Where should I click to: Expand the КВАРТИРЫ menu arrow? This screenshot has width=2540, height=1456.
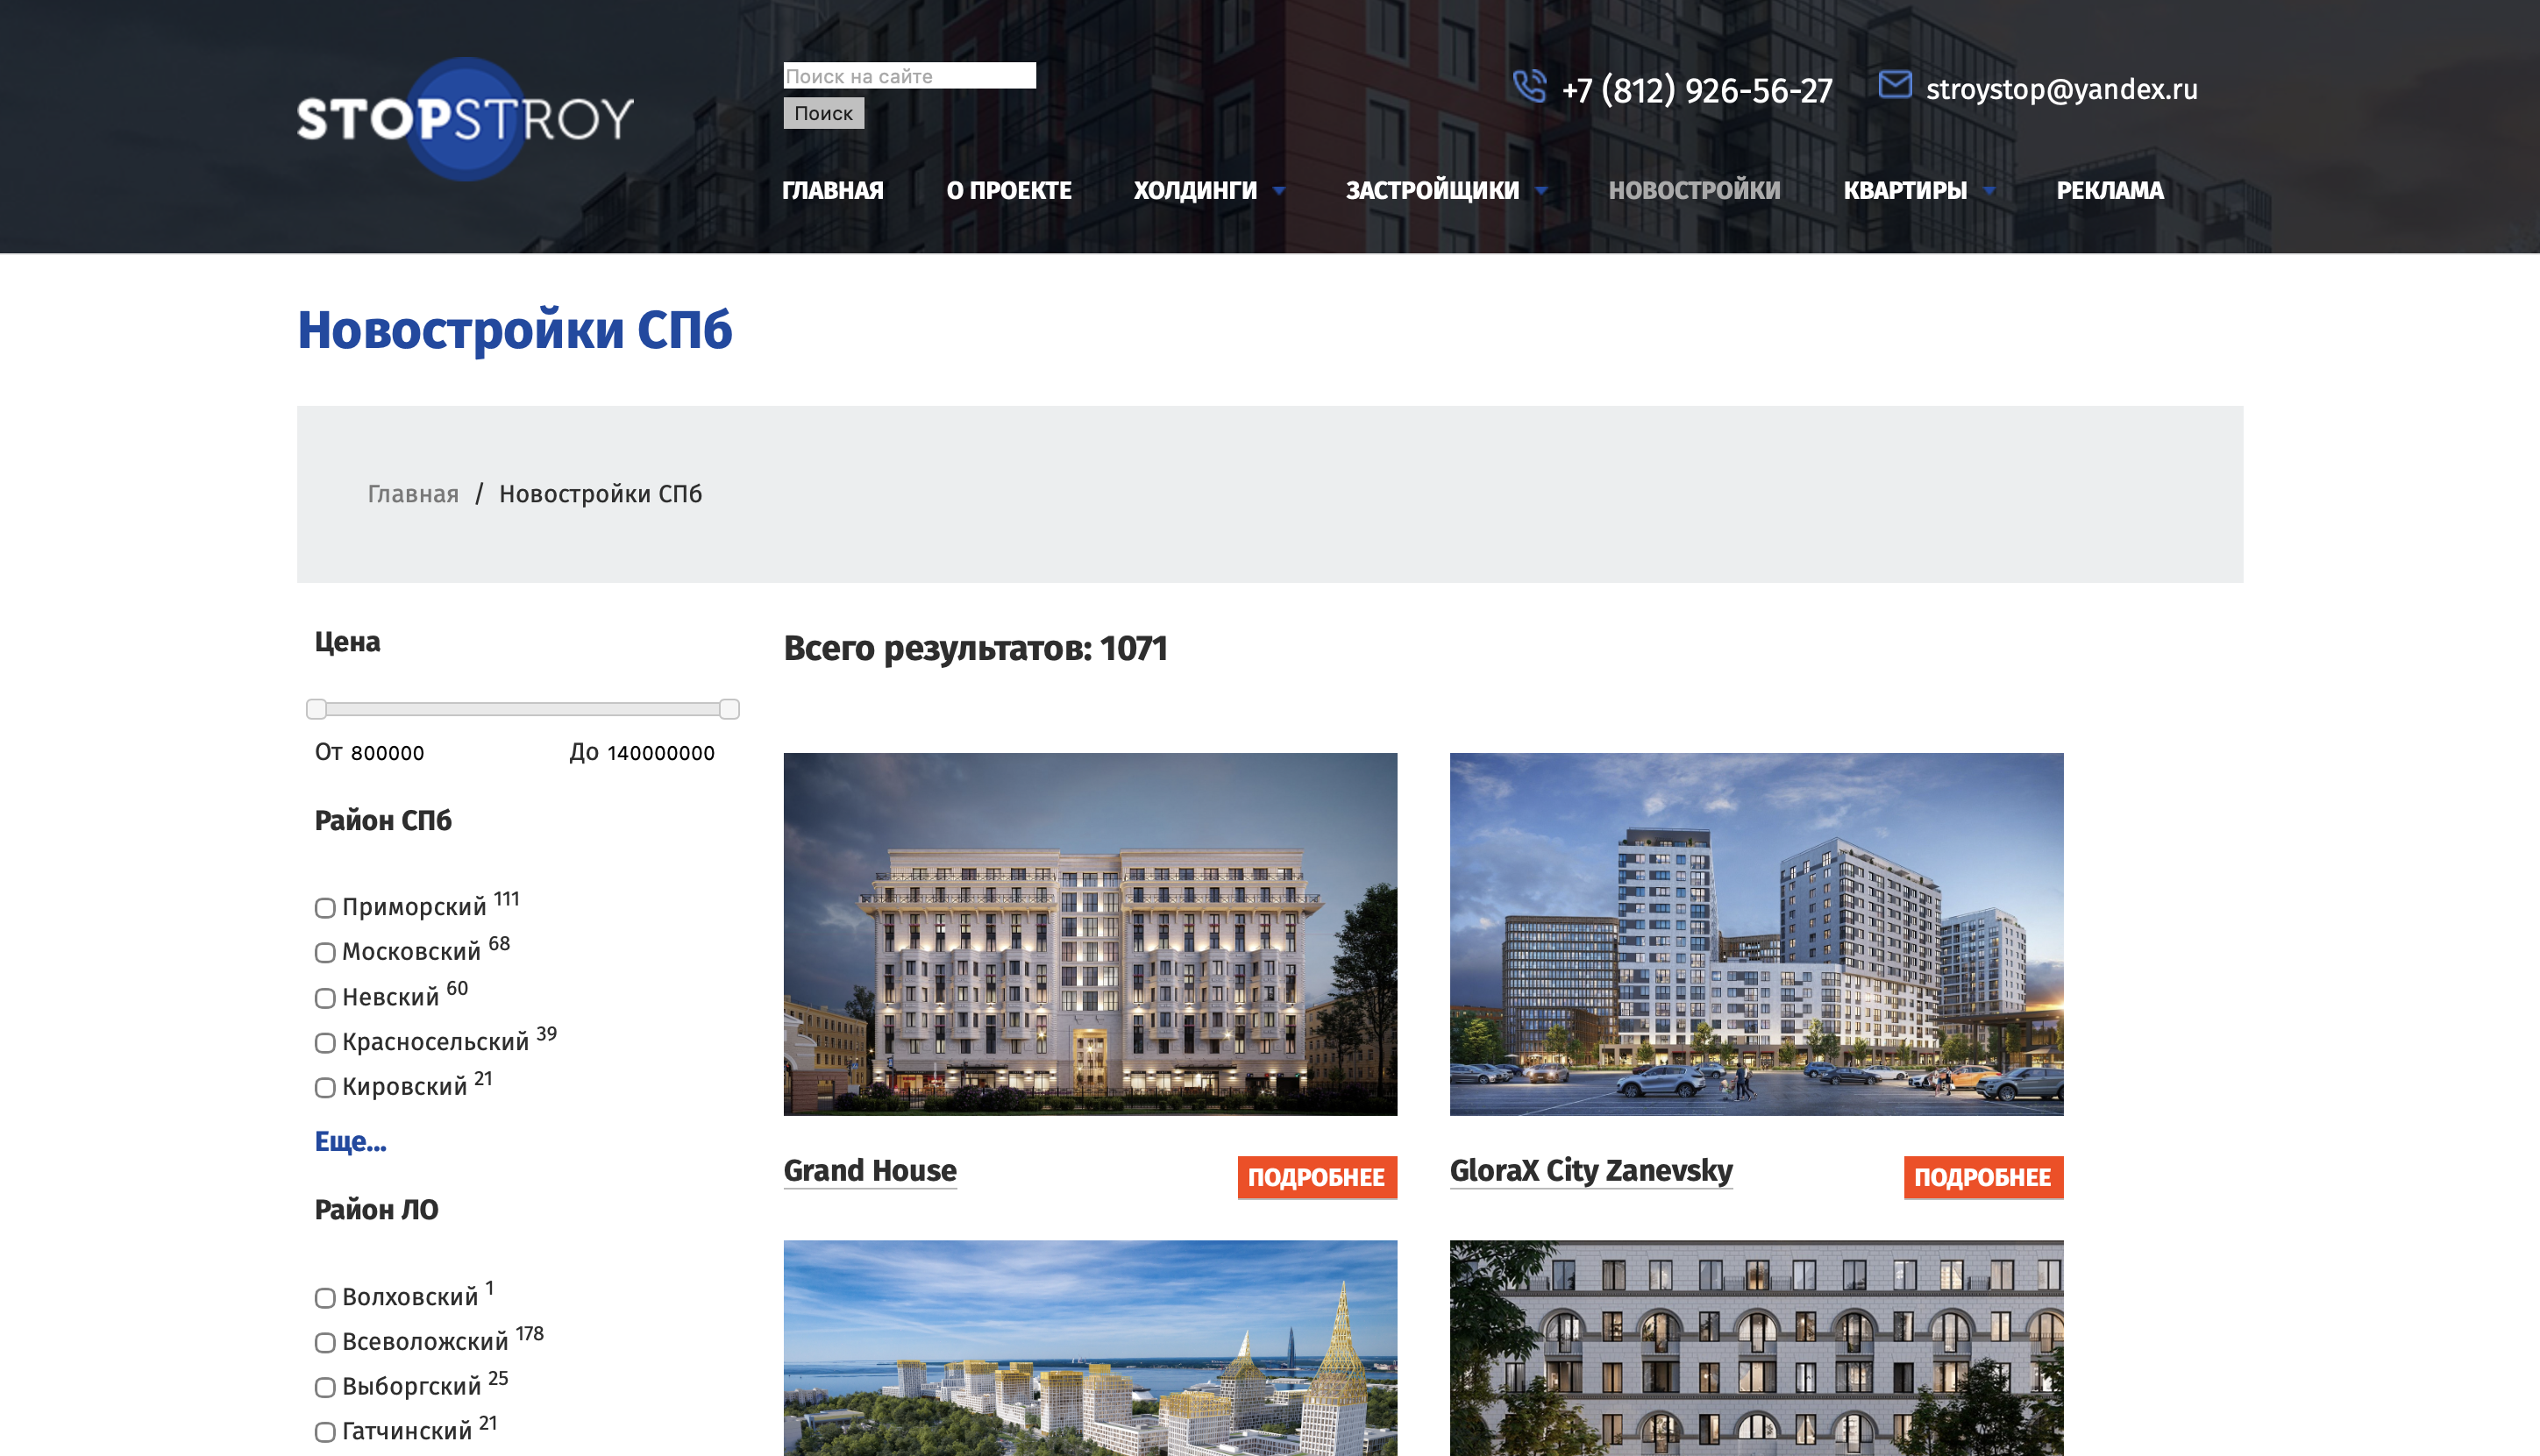(1989, 191)
